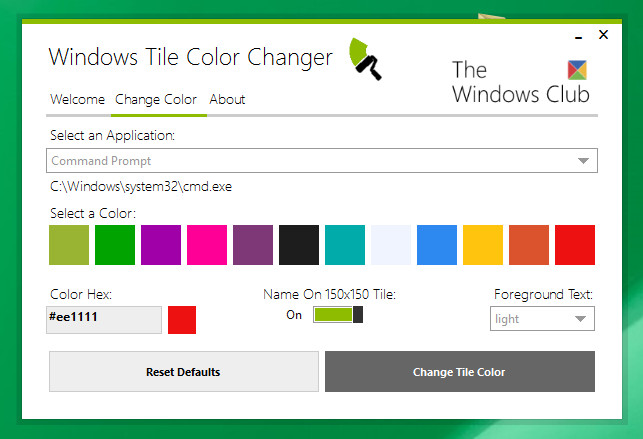Image resolution: width=643 pixels, height=439 pixels.
Task: Pick the hot pink color swatch
Action: tap(207, 245)
